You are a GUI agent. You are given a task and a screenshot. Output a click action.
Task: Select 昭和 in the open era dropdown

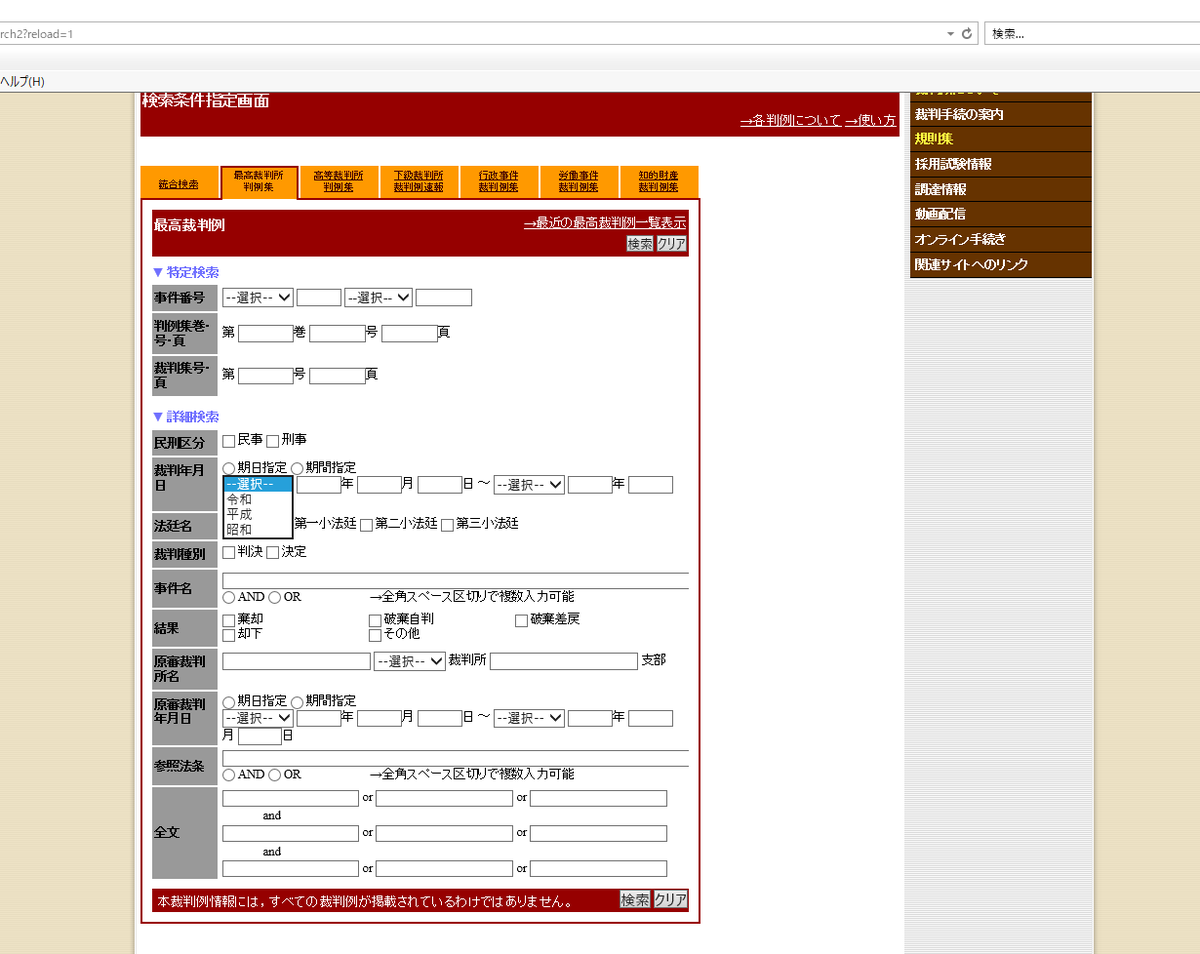click(x=240, y=527)
